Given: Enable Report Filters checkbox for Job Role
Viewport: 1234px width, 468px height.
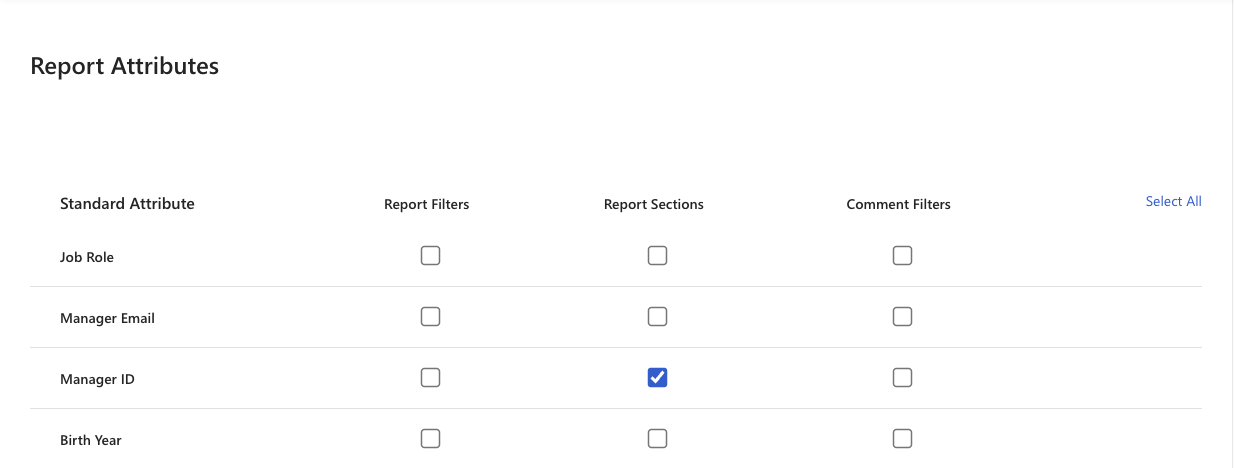Looking at the screenshot, I should click(x=430, y=255).
